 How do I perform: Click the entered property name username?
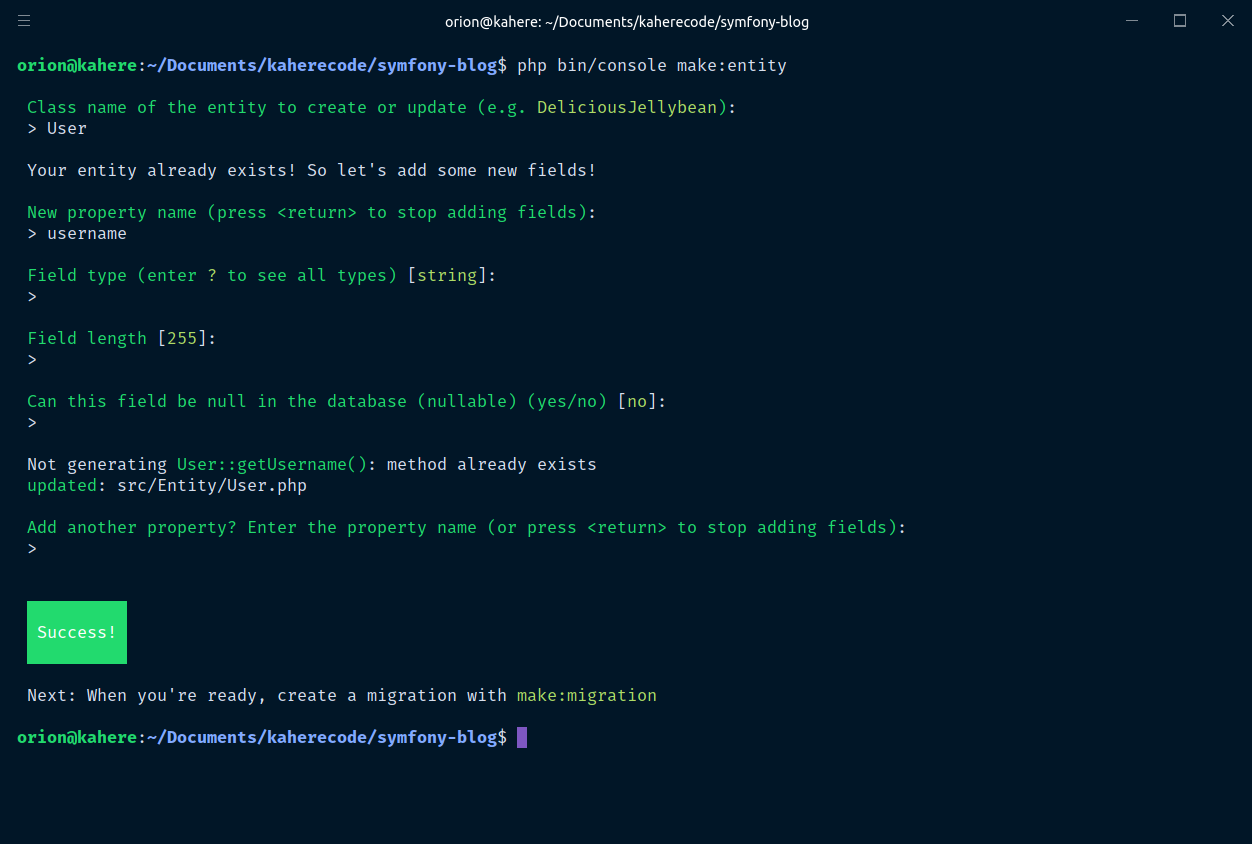click(87, 234)
